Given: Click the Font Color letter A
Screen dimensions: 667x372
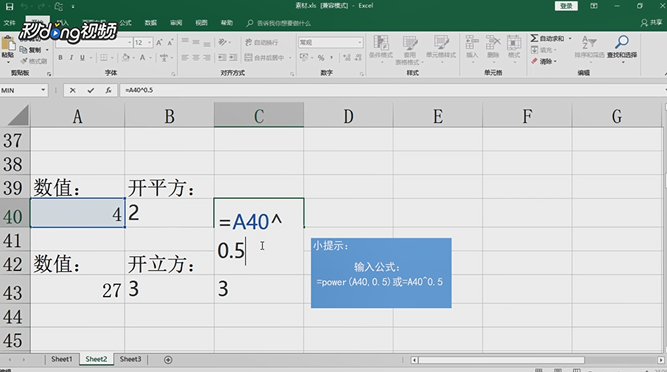Looking at the screenshot, I should [143, 57].
